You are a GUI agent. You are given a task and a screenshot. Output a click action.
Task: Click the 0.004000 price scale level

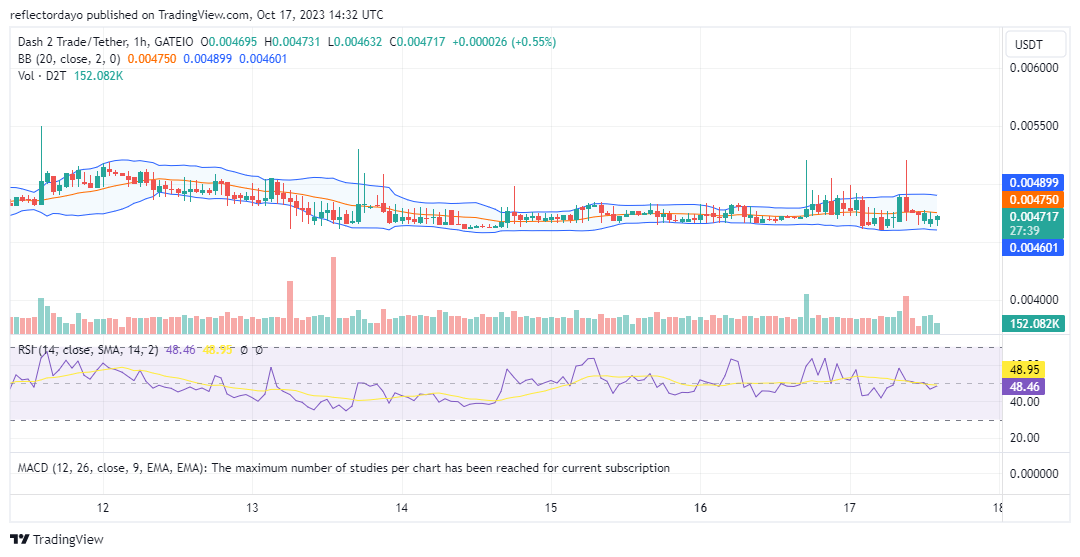[x=1034, y=299]
